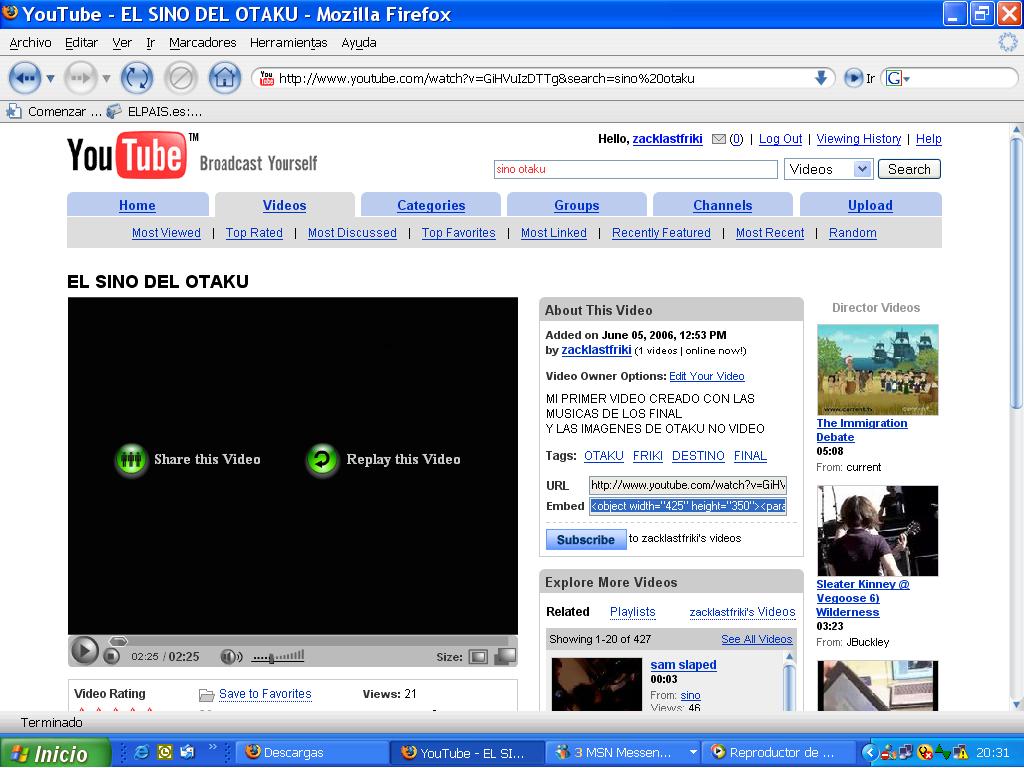Open the Archivo menu

click(30, 42)
